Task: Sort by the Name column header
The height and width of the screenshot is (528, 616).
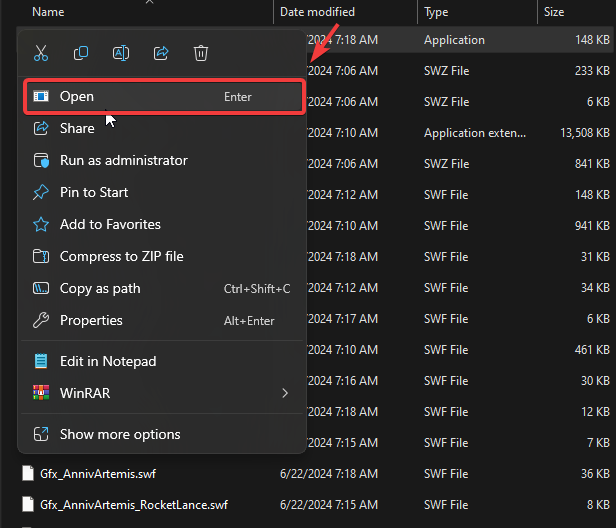Action: 48,12
